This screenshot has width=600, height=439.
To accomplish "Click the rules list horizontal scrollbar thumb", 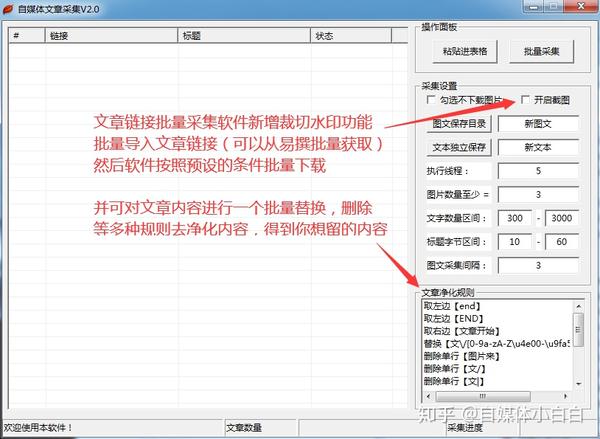I will [483, 396].
